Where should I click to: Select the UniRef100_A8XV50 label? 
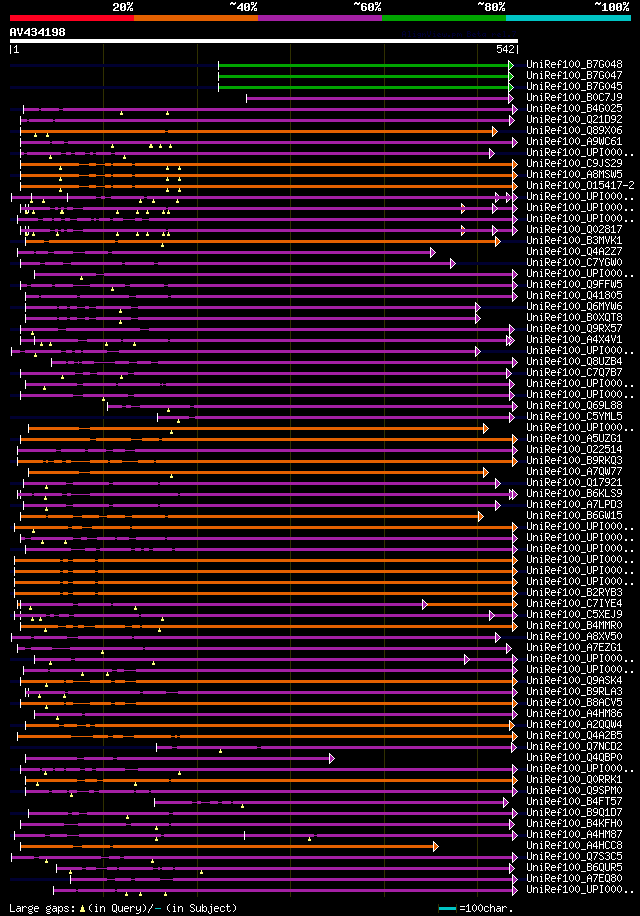click(574, 637)
